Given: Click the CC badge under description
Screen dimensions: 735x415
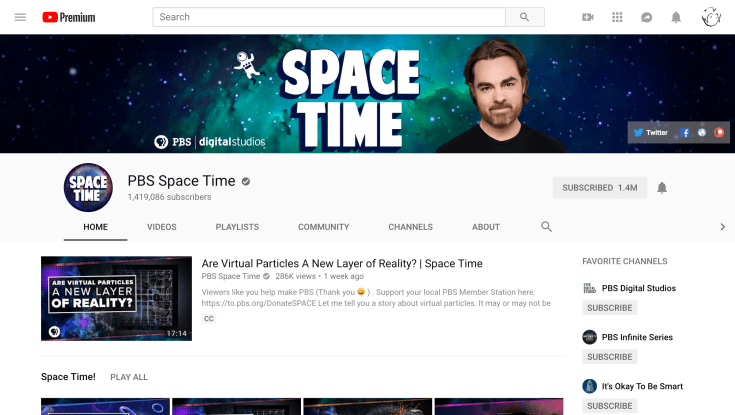Looking at the screenshot, I should pyautogui.click(x=209, y=319).
